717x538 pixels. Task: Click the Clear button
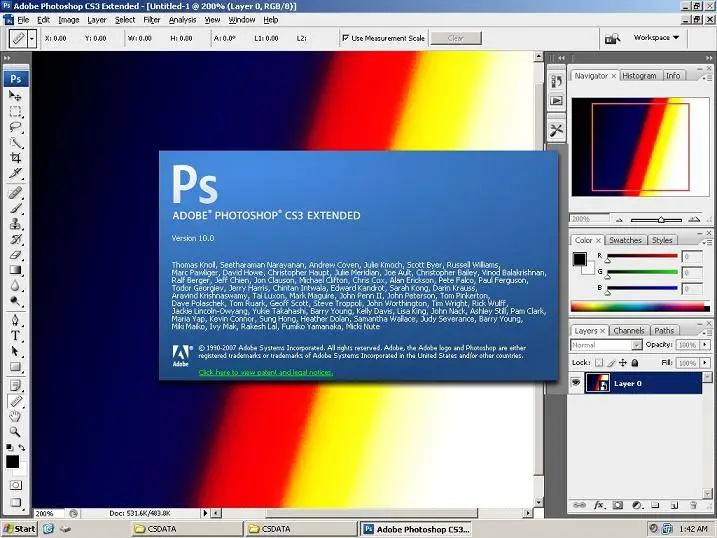coord(455,38)
